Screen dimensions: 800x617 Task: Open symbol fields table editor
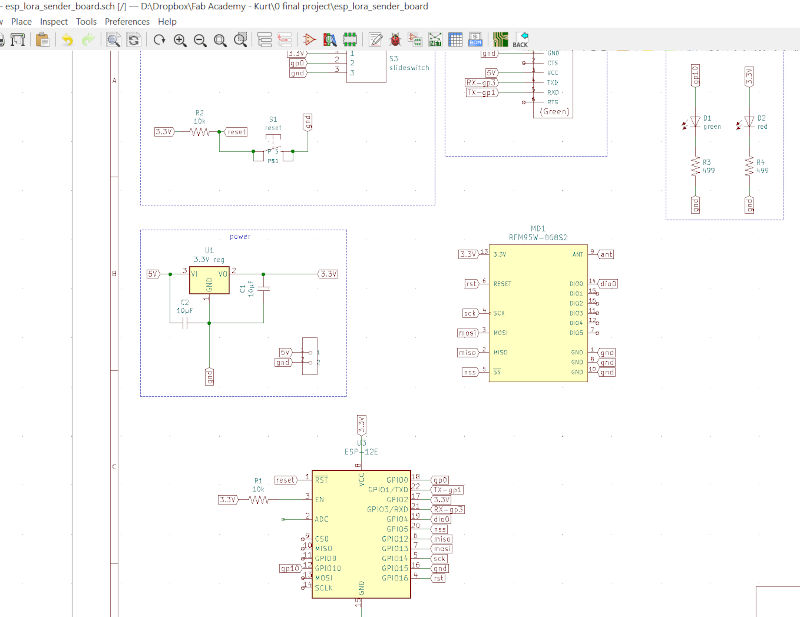(455, 40)
